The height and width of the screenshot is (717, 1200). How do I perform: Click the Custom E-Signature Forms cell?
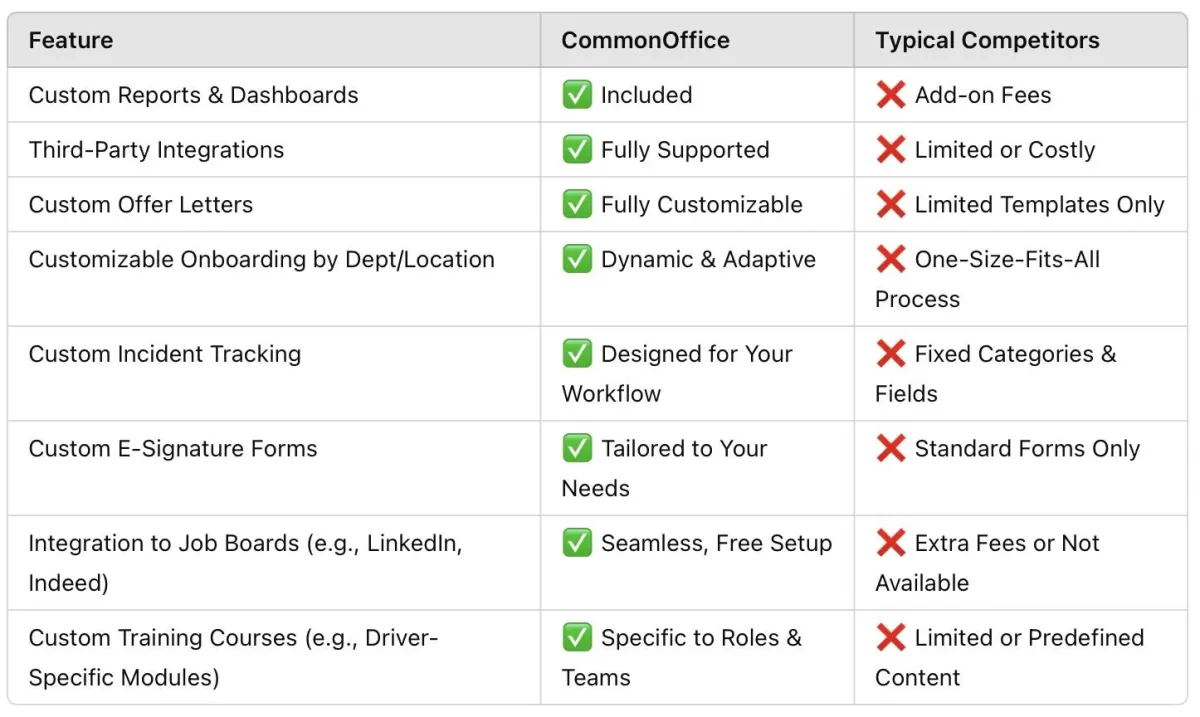coord(173,449)
